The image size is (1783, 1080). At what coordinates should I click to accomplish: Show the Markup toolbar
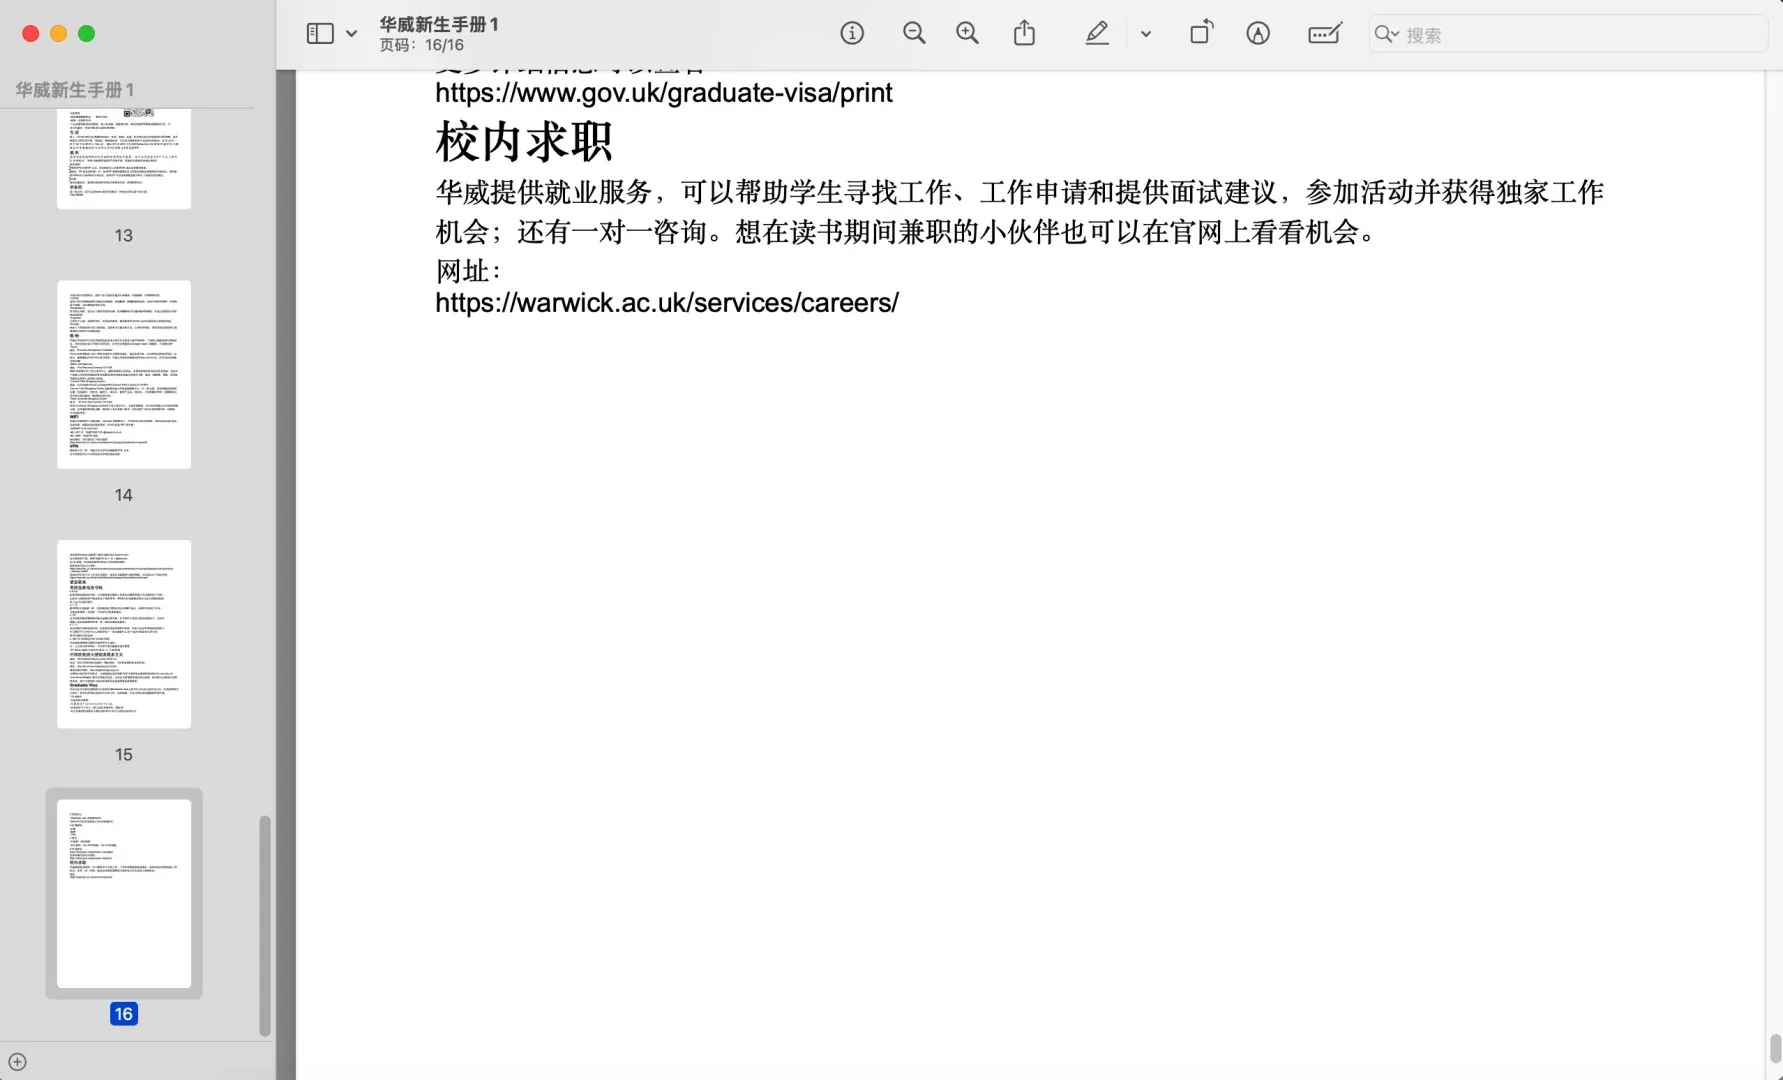point(1258,34)
